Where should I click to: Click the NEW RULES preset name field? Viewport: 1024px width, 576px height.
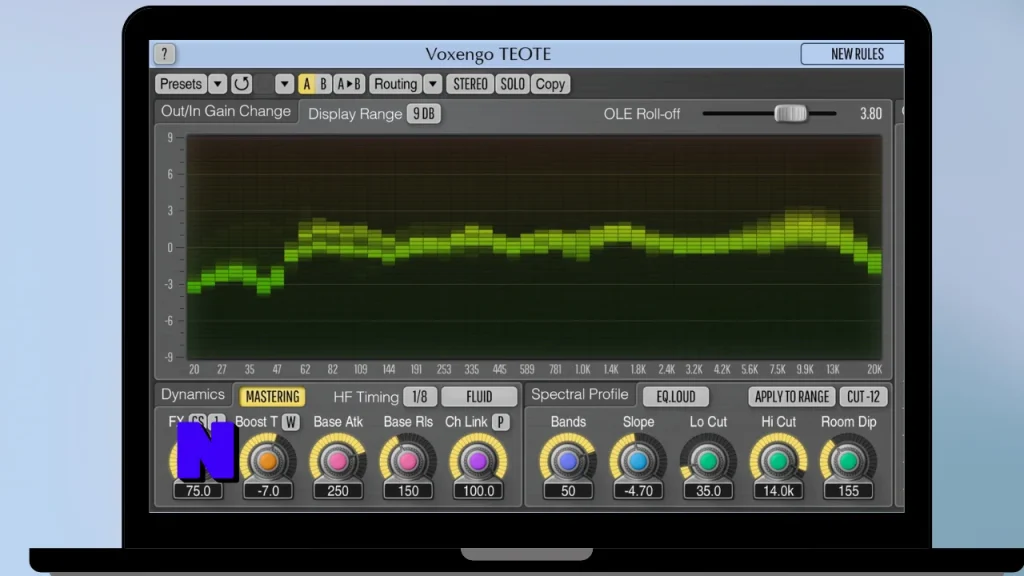click(x=852, y=54)
